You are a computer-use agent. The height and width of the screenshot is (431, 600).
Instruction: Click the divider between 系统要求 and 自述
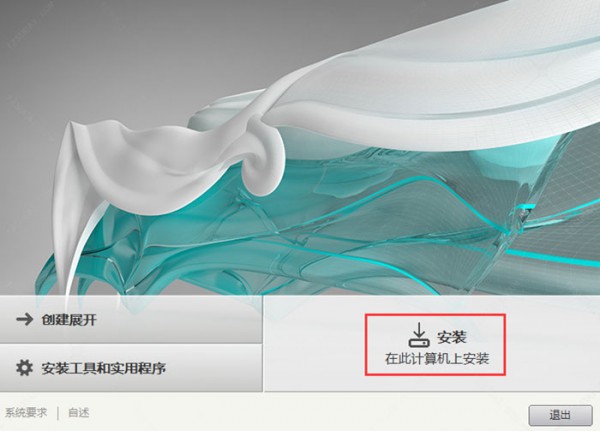58,413
